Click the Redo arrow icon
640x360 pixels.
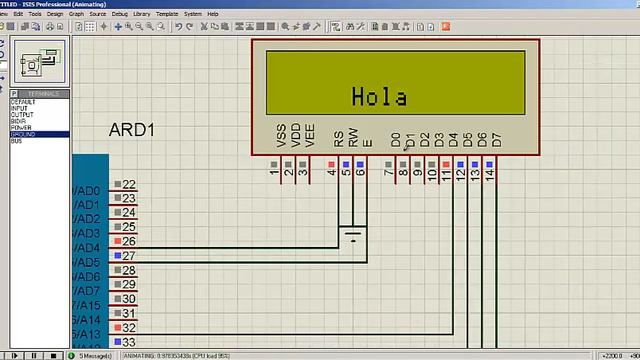[189, 27]
